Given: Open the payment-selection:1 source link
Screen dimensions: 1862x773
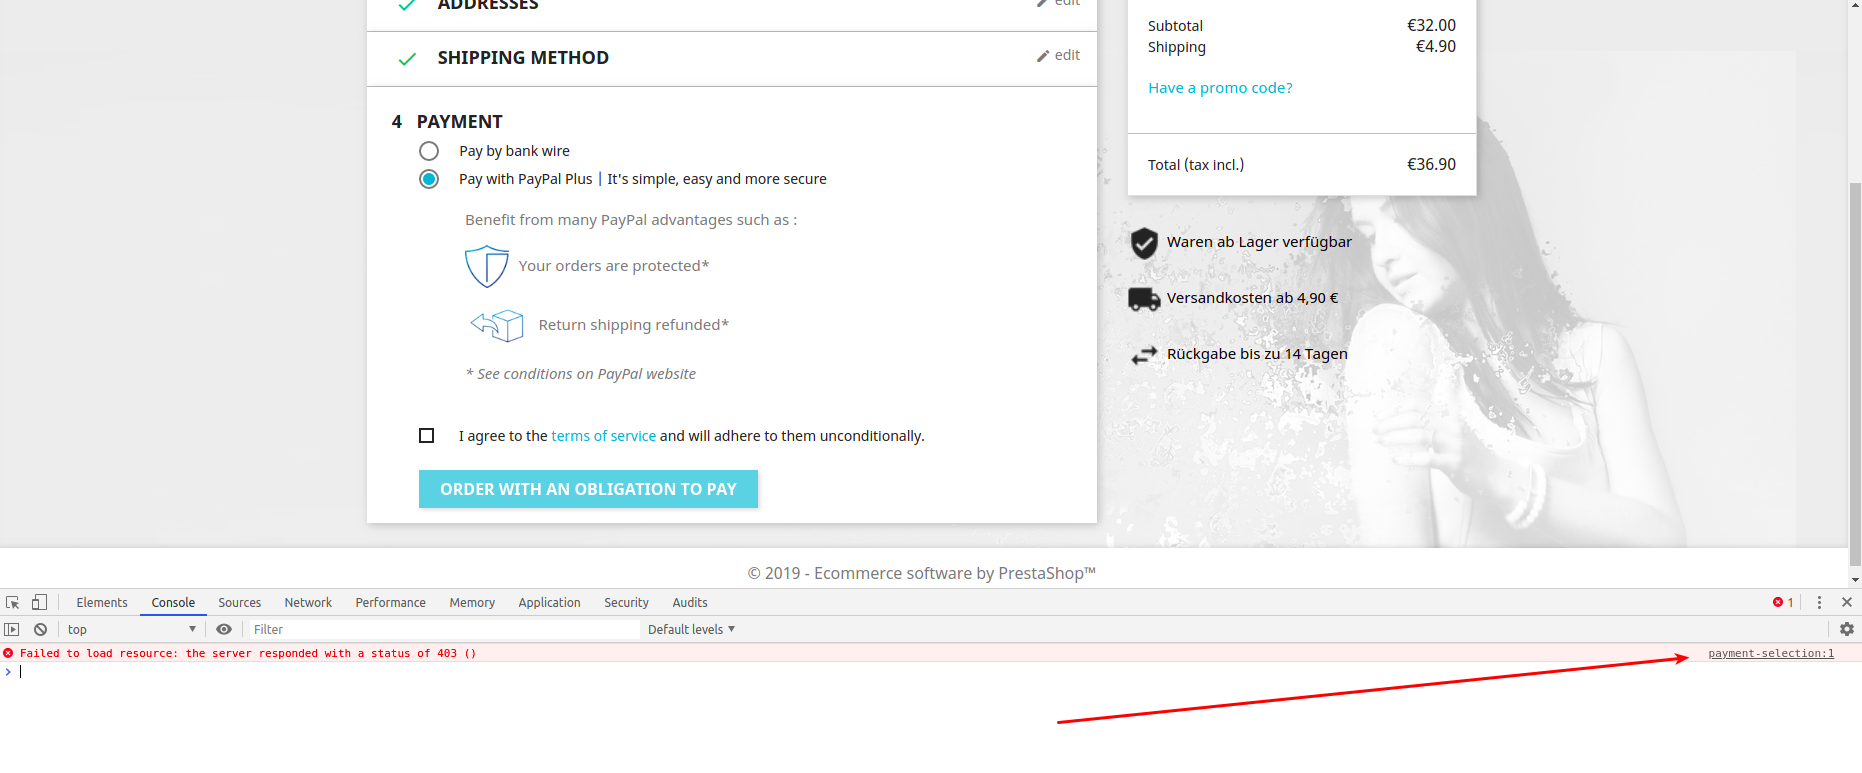Looking at the screenshot, I should coord(1771,653).
